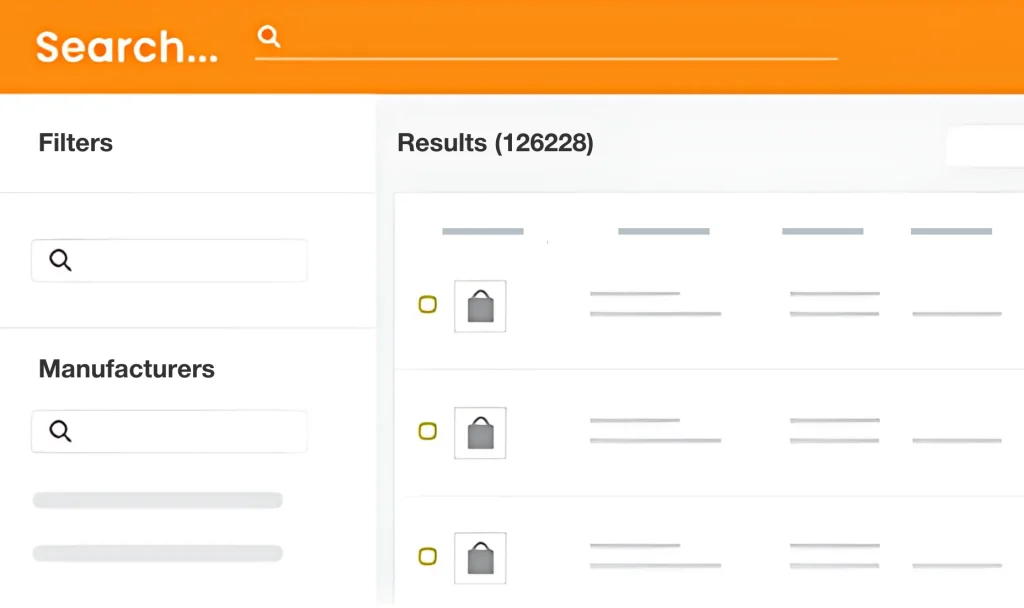Open the second row's shopping bag icon
The width and height of the screenshot is (1024, 608).
(480, 433)
